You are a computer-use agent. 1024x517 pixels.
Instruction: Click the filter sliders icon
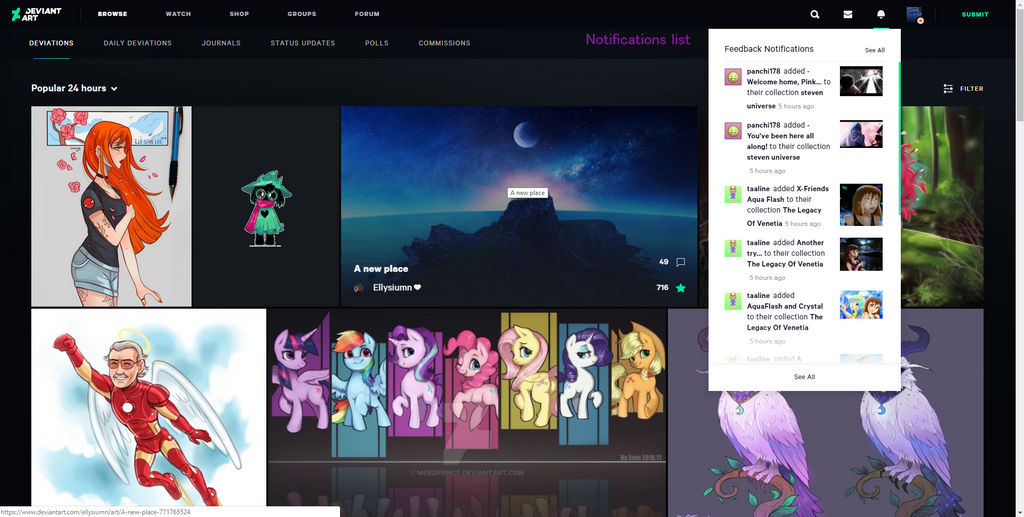948,88
